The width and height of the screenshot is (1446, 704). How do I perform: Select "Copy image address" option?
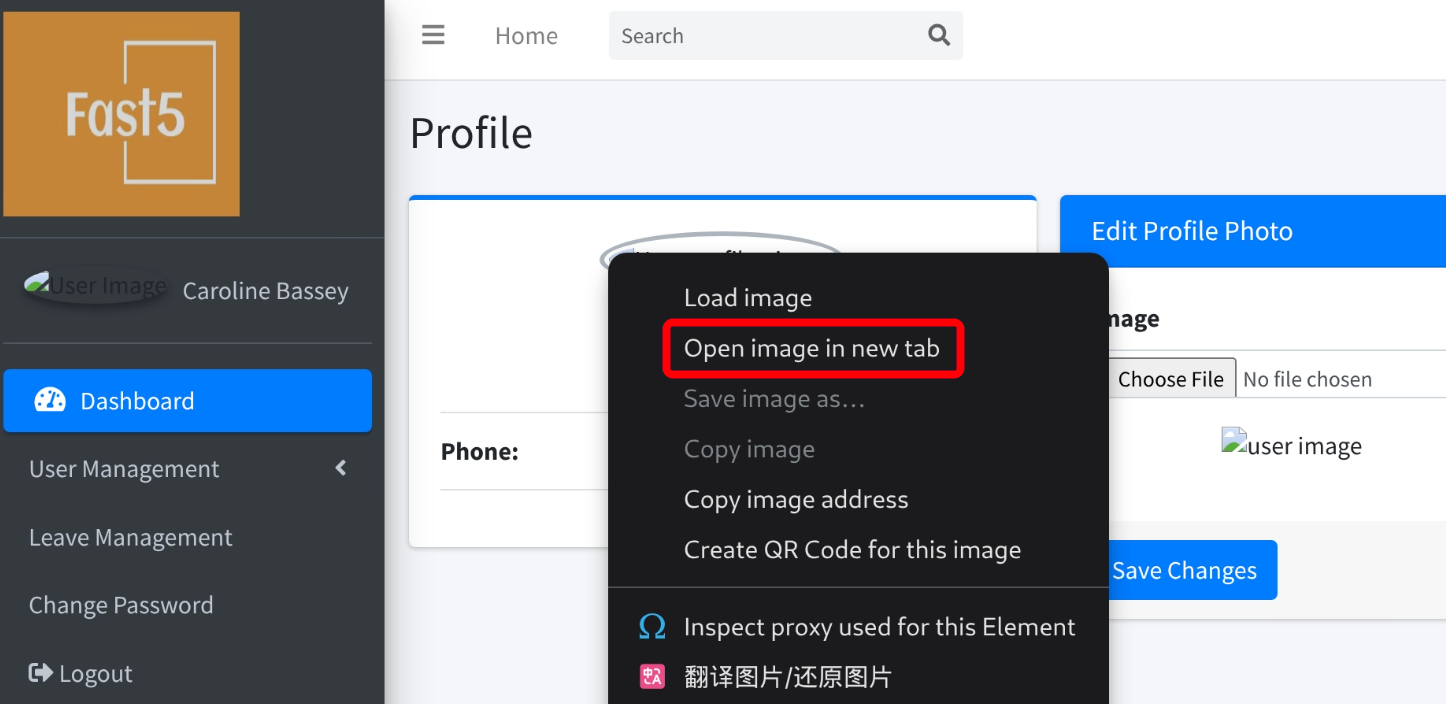point(795,499)
